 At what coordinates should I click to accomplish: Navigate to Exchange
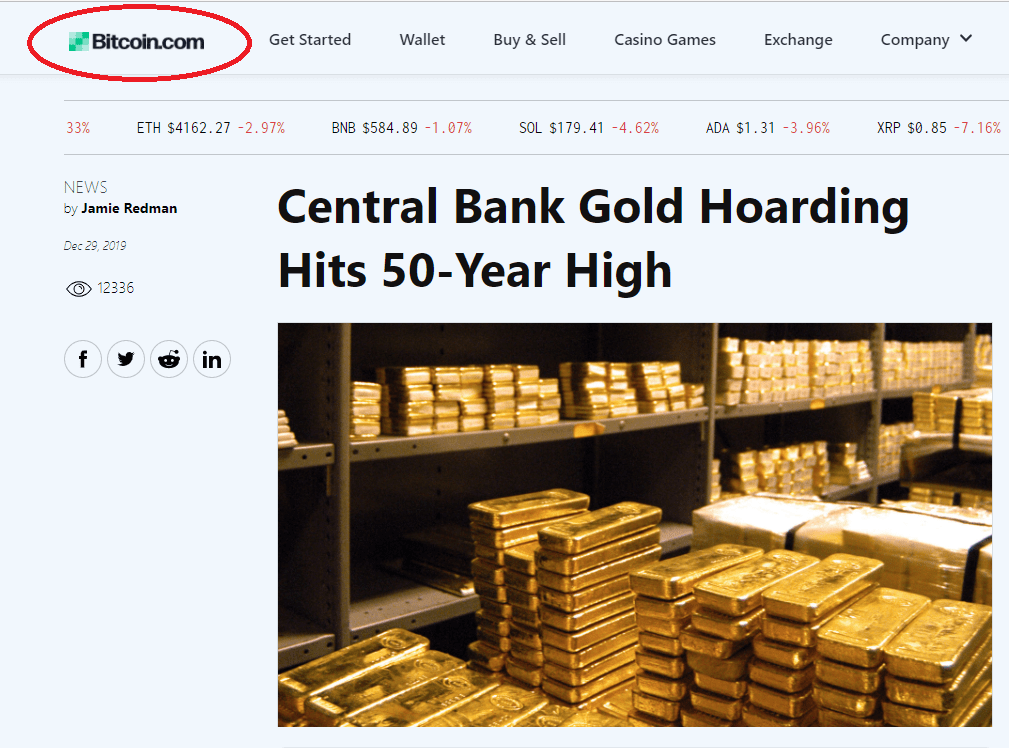(798, 40)
